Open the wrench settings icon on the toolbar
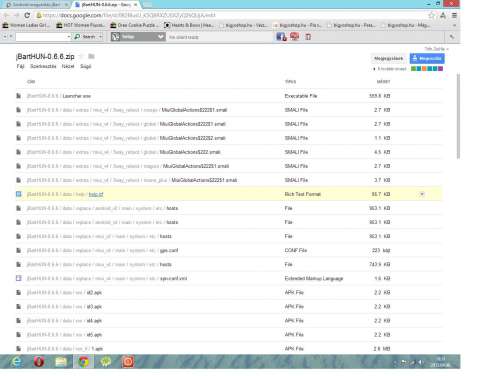 [452, 37]
